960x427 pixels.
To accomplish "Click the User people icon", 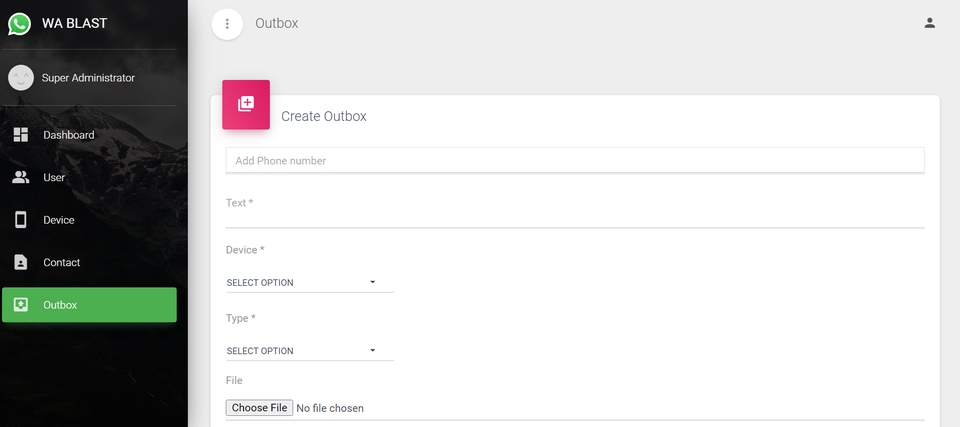I will [21, 178].
